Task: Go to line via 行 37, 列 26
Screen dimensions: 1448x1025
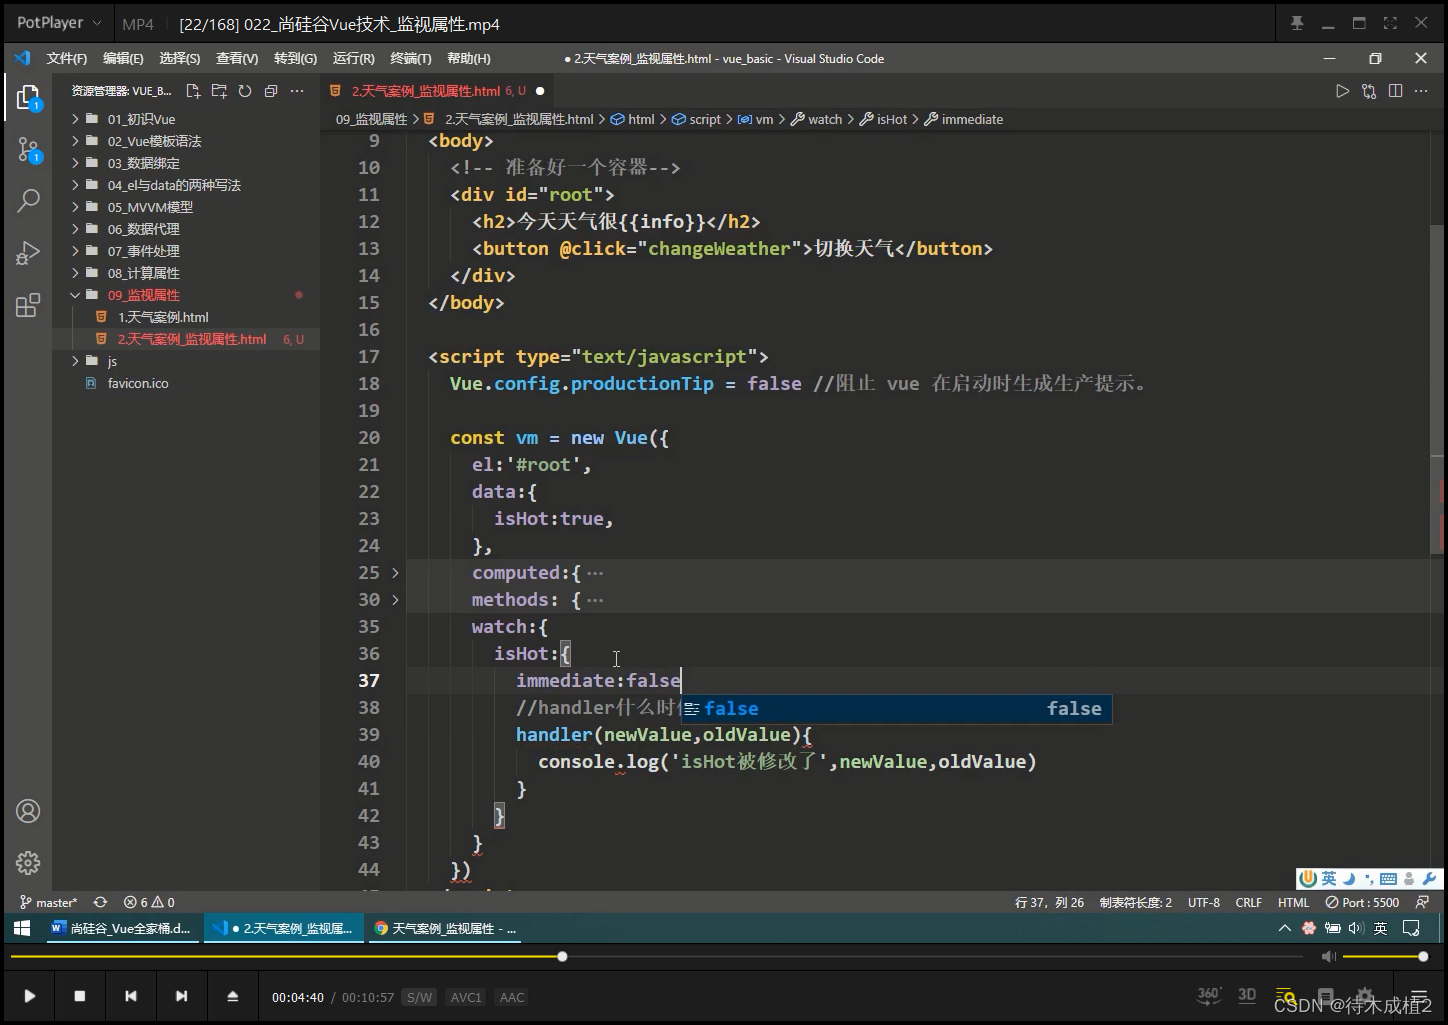Action: [1049, 902]
